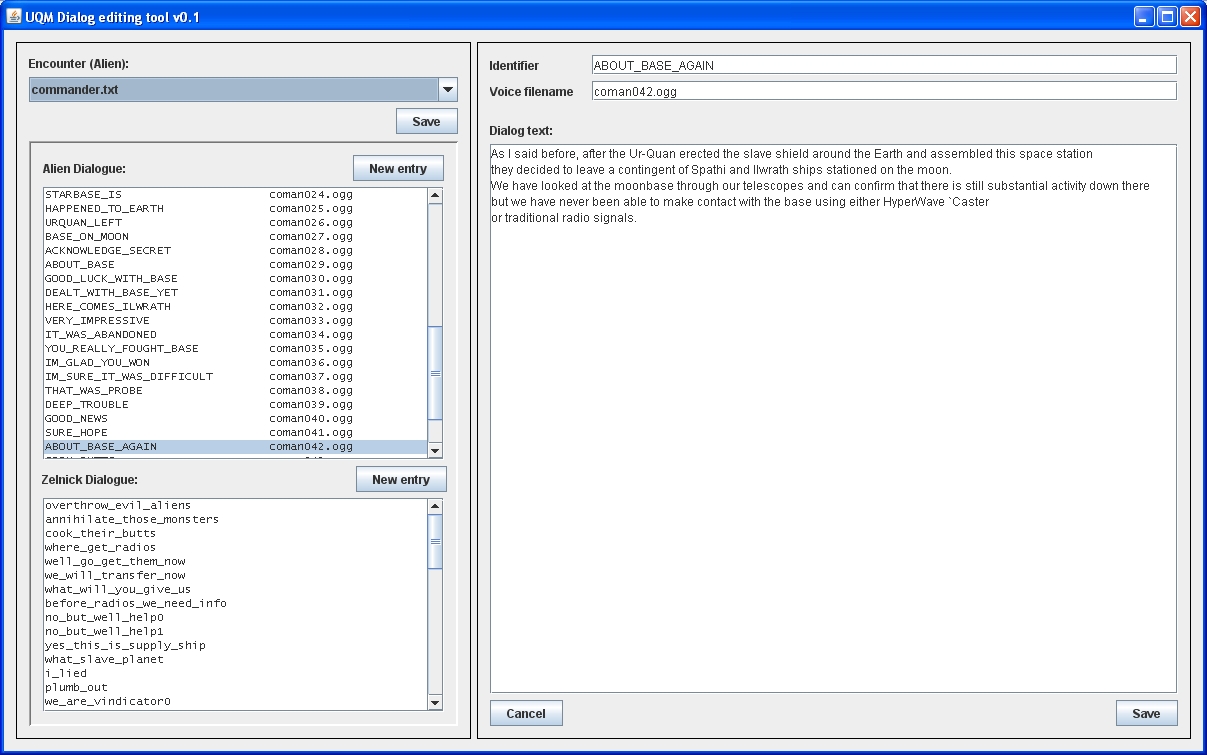Select what_slave_planet Zelnick entry

[104, 660]
